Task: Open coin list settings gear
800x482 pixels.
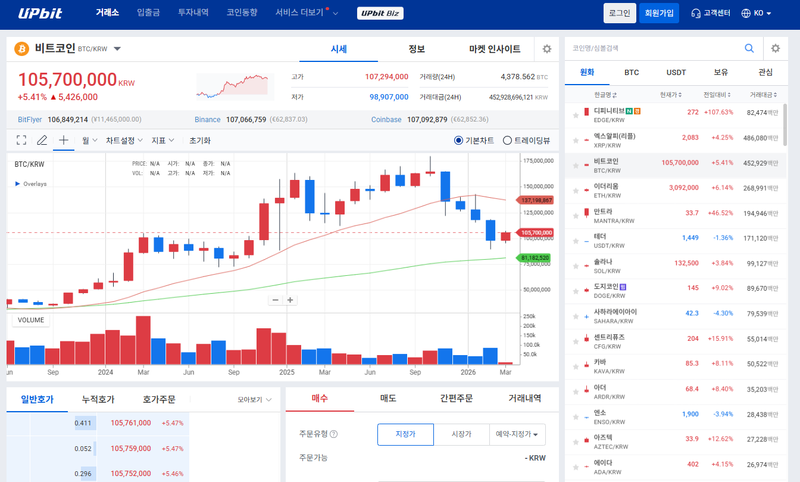Action: 775,48
